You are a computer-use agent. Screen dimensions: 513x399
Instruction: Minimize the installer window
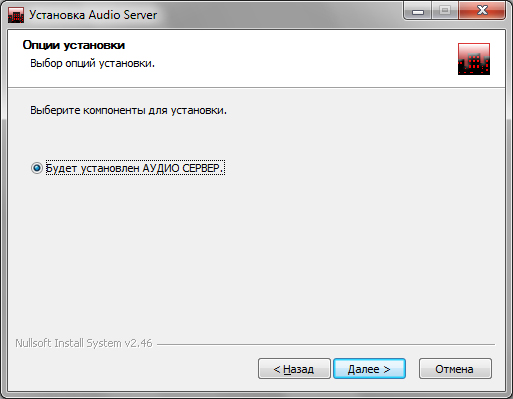418,11
